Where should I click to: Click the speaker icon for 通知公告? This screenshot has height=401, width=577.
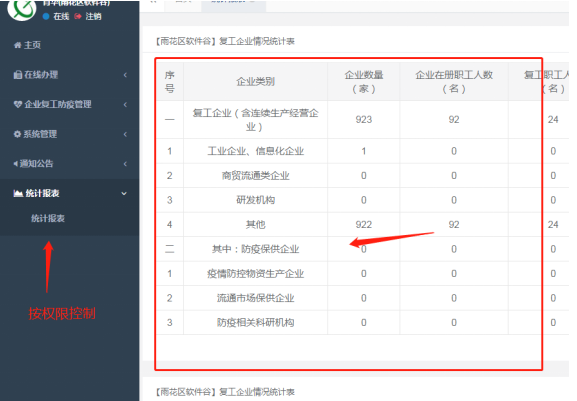click(16, 164)
